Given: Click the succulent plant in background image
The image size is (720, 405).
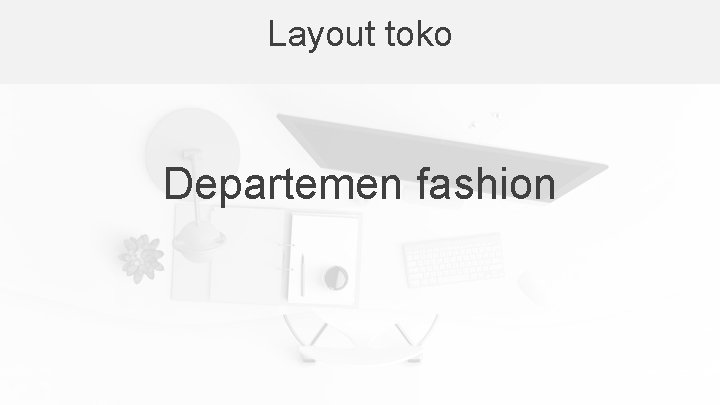Looking at the screenshot, I should 142,259.
